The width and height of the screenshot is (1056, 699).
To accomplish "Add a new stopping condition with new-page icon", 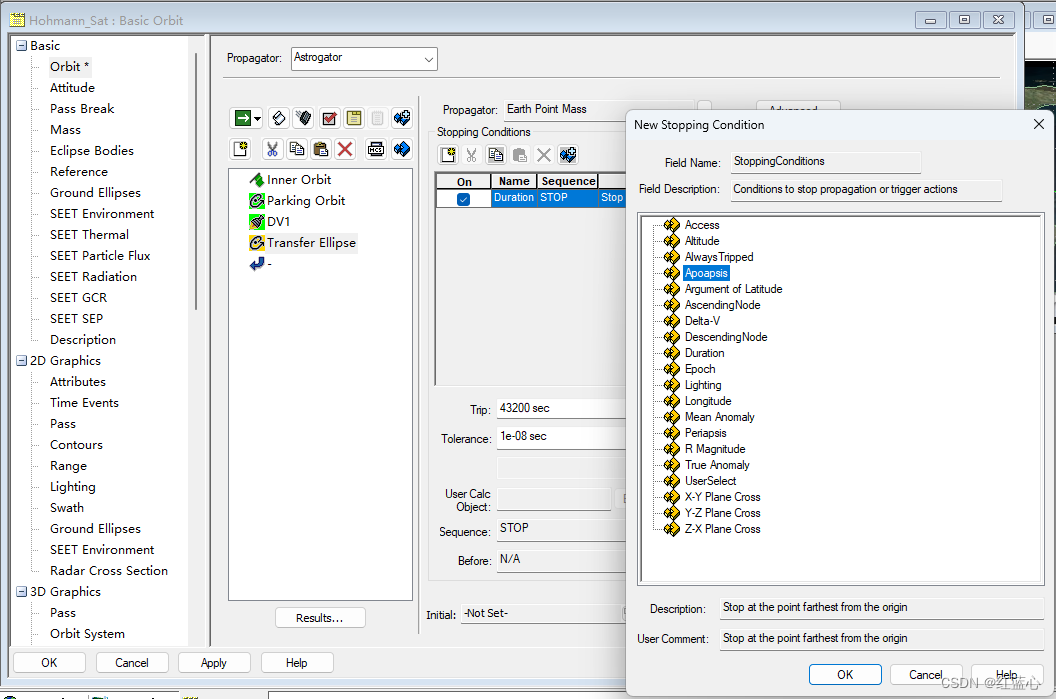I will tap(448, 155).
